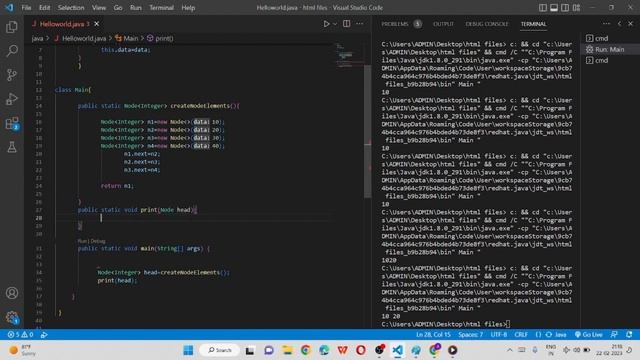
Task: Toggle primary side bar layout icon
Action: click(543, 8)
